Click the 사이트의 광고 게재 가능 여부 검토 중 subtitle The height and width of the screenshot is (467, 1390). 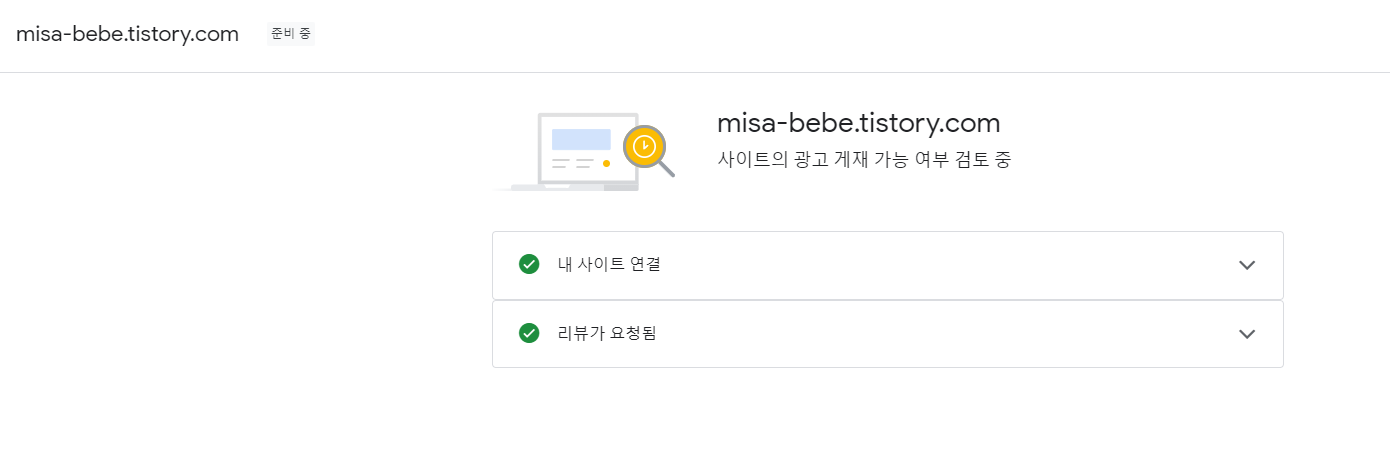tap(864, 159)
